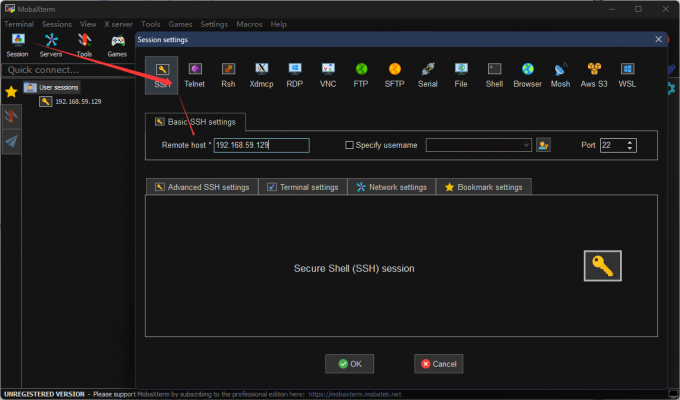Pick the Xdmcp session type
This screenshot has height=400, width=680.
coord(262,75)
